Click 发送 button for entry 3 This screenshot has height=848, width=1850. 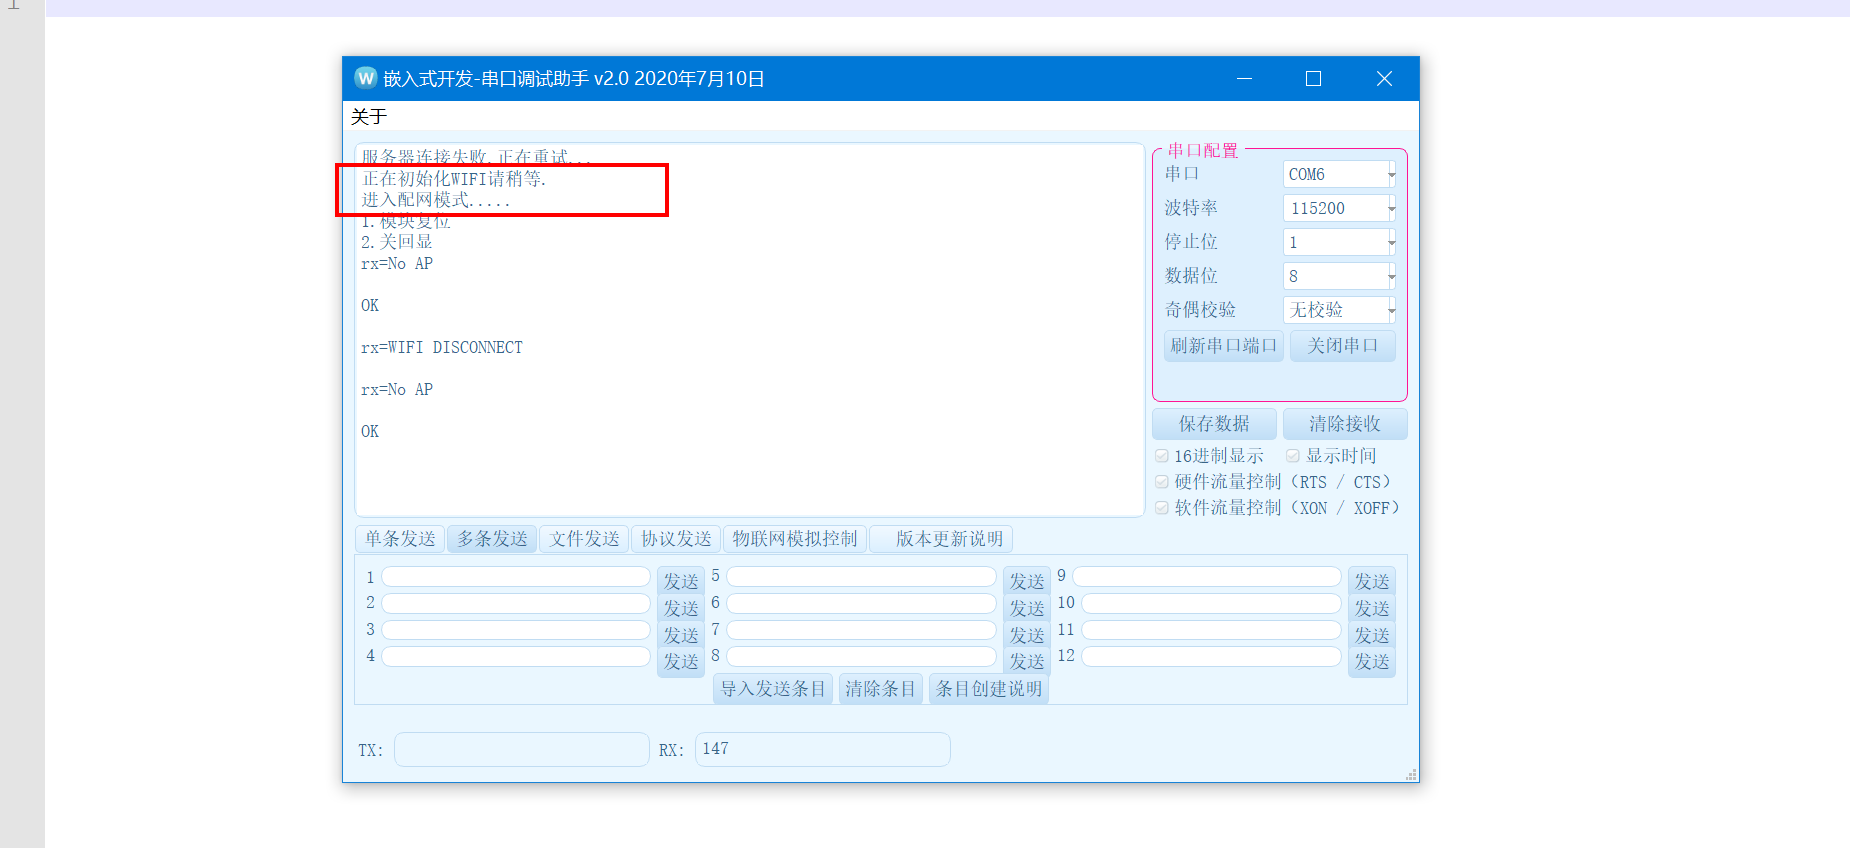coord(681,635)
